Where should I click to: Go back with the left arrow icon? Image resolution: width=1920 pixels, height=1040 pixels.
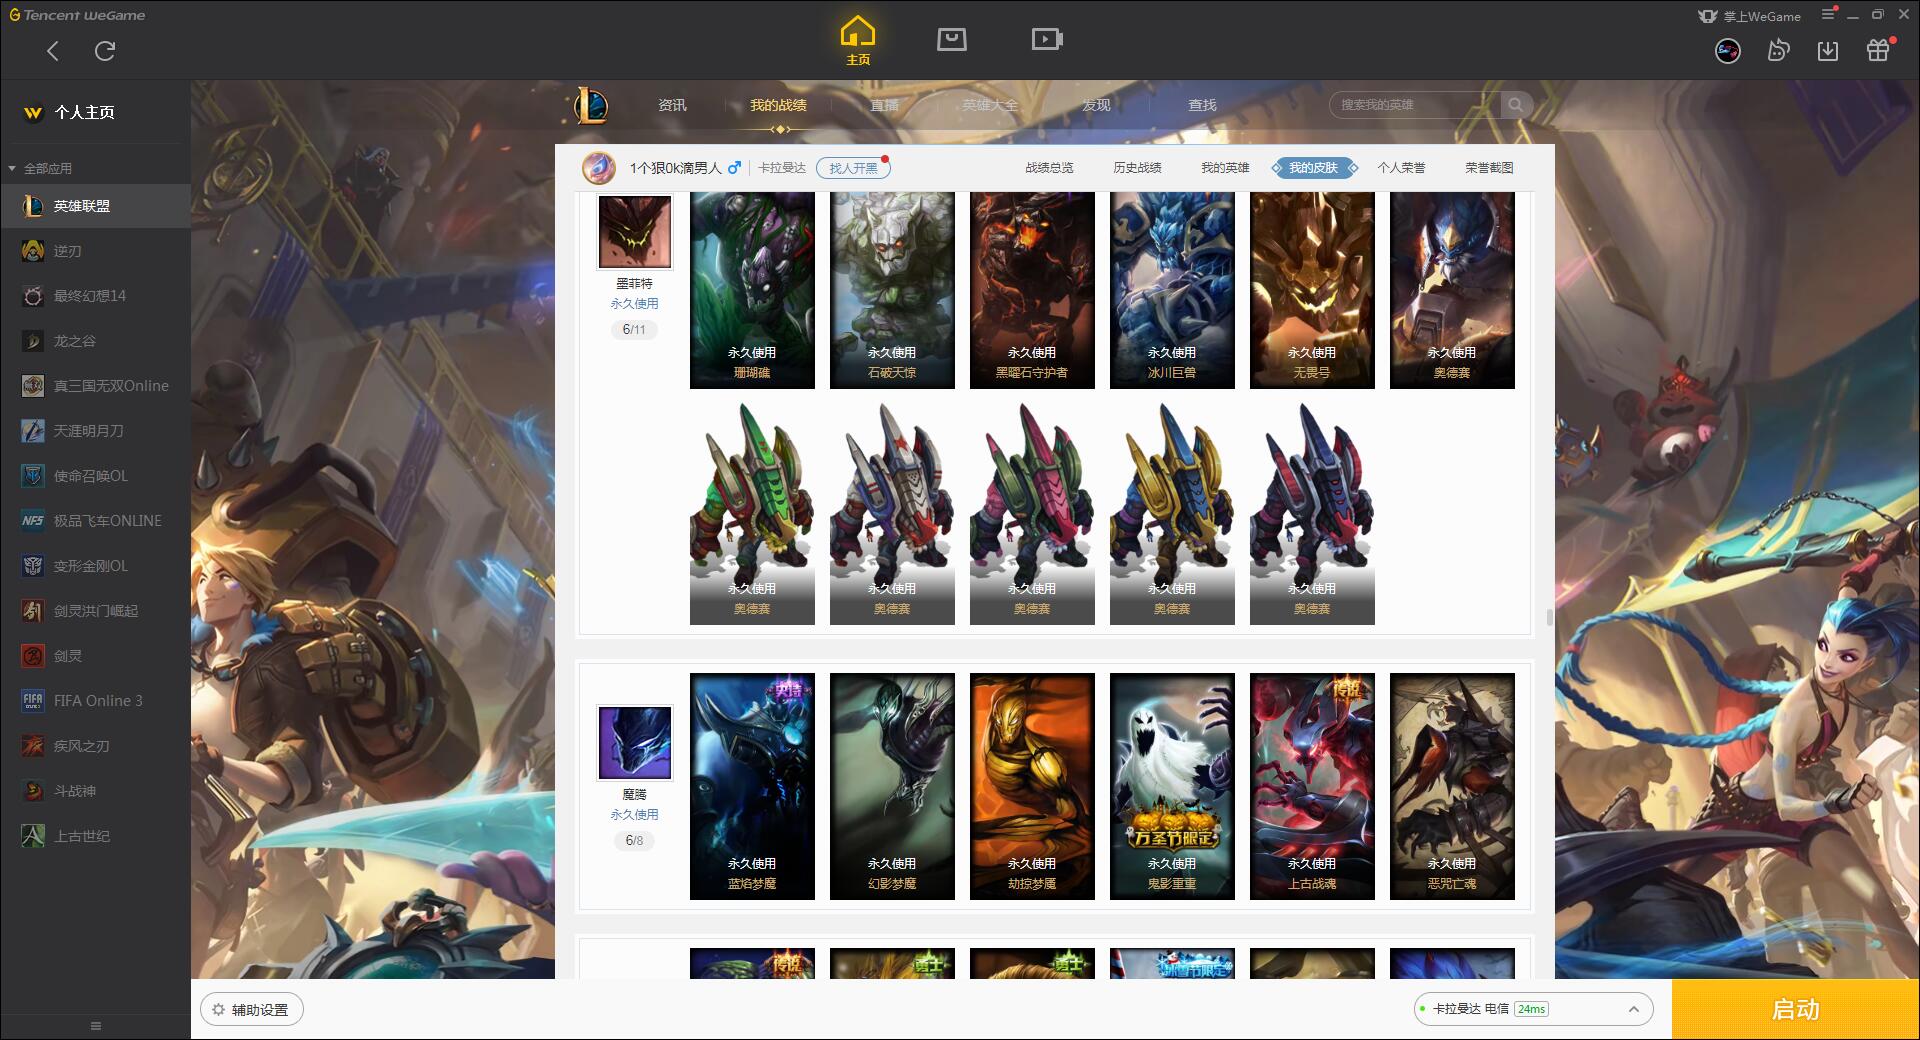(x=53, y=50)
